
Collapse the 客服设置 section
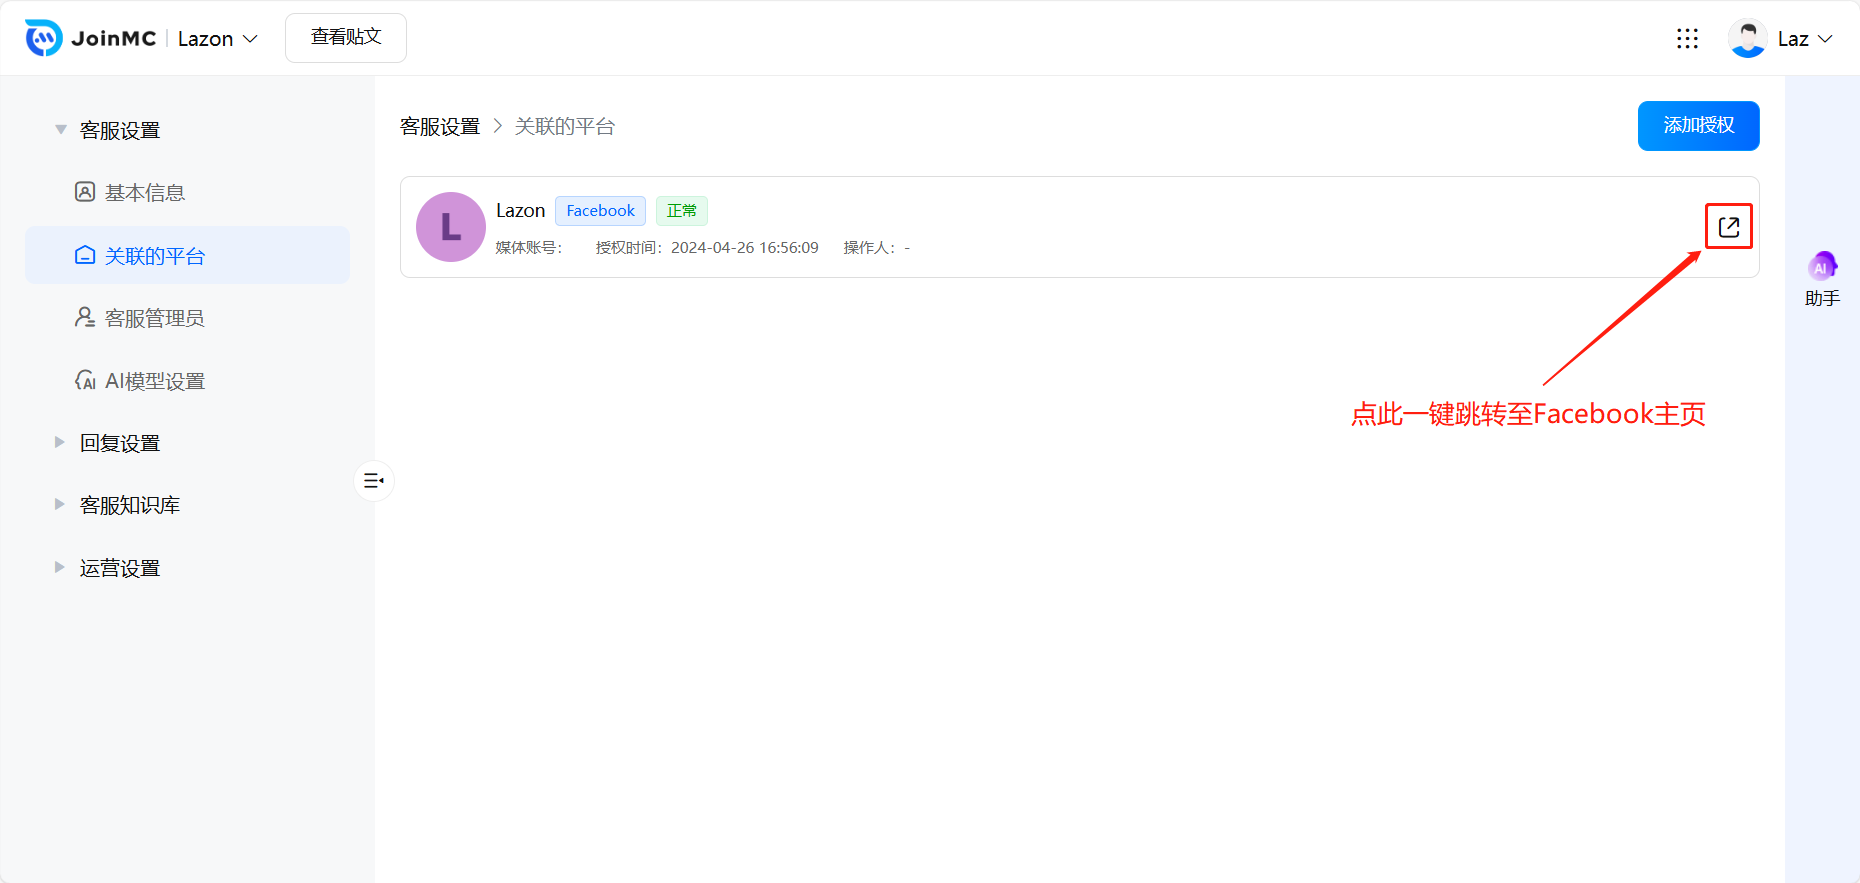61,130
